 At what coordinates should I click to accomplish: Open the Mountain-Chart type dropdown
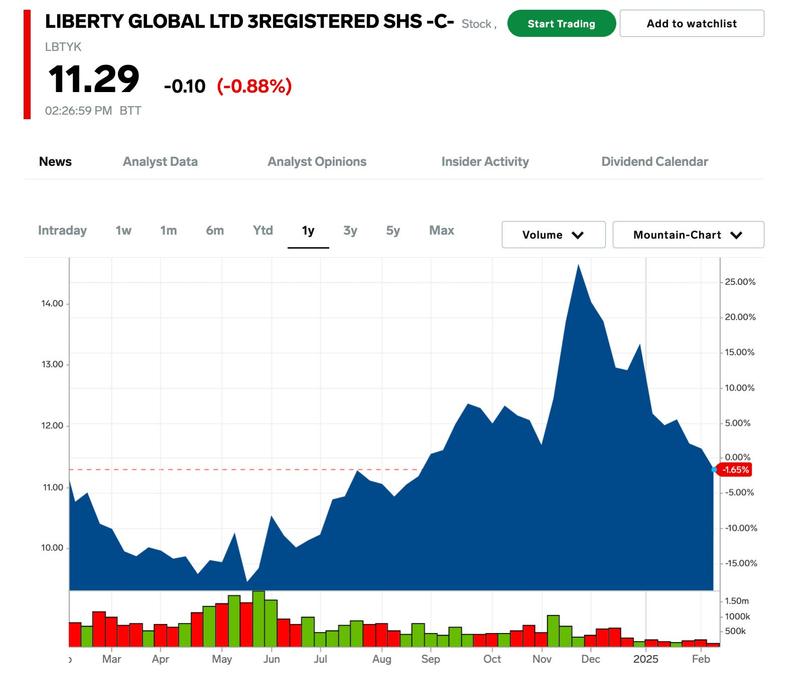(688, 235)
